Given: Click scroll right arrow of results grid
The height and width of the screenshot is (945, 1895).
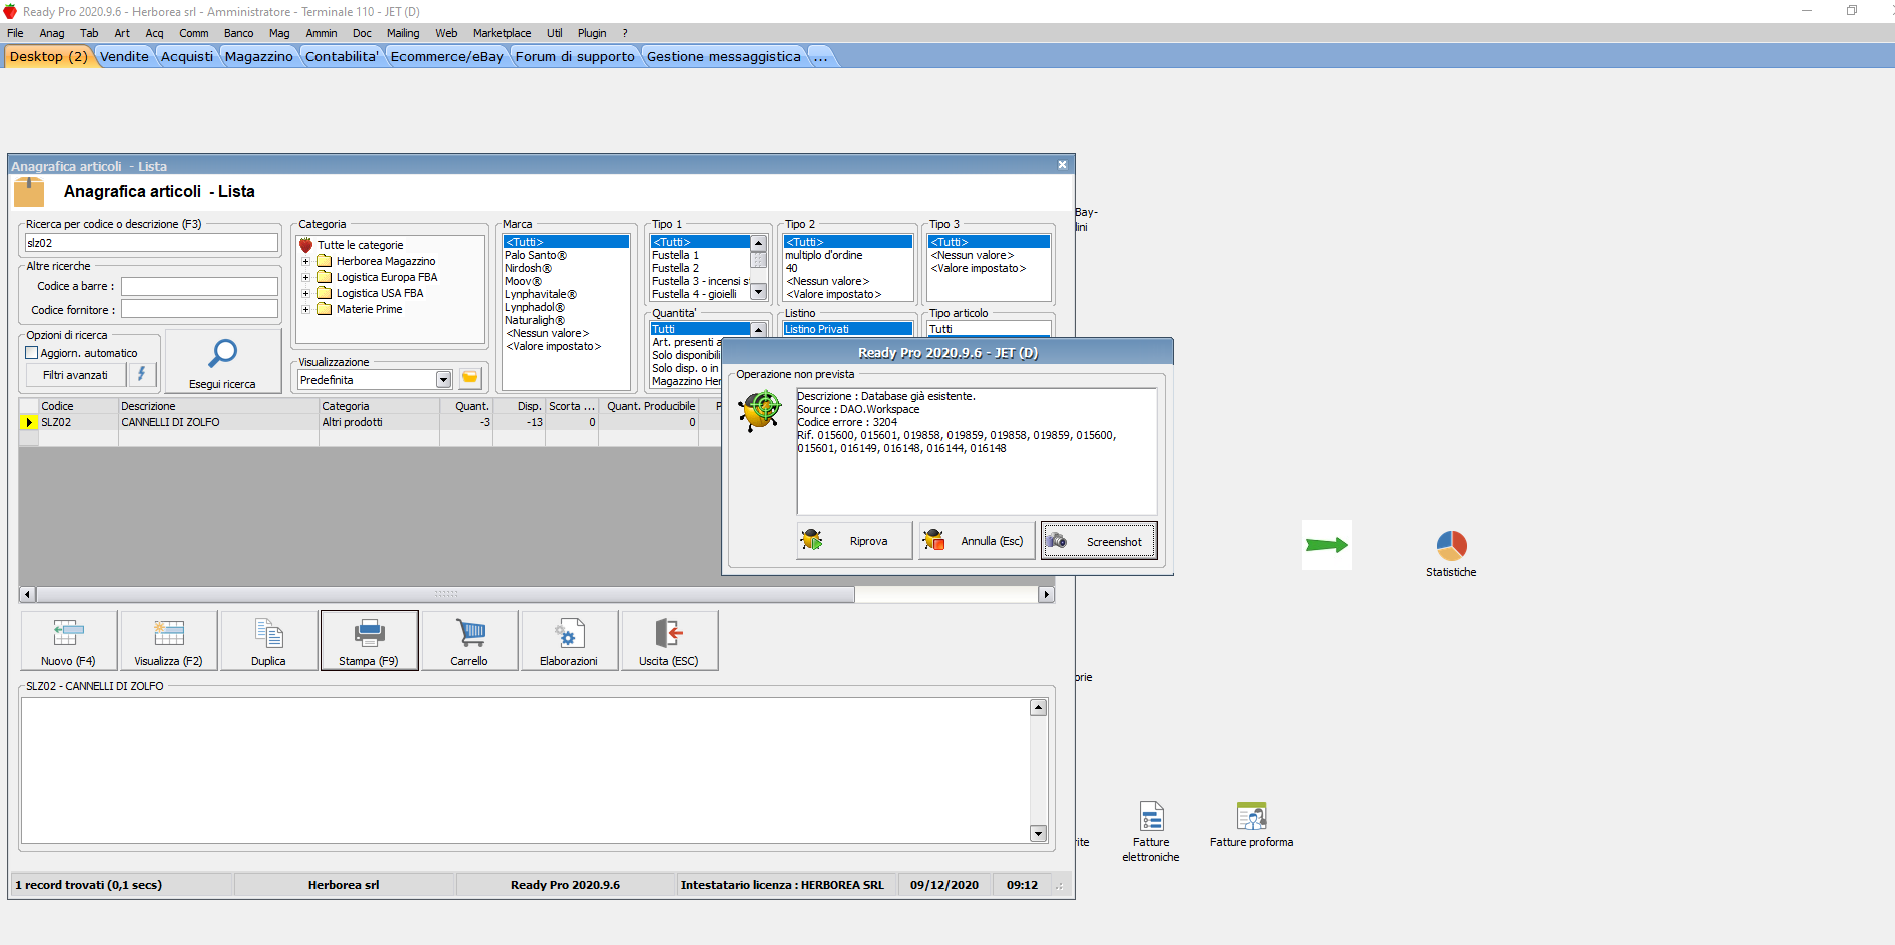Looking at the screenshot, I should tap(1047, 594).
